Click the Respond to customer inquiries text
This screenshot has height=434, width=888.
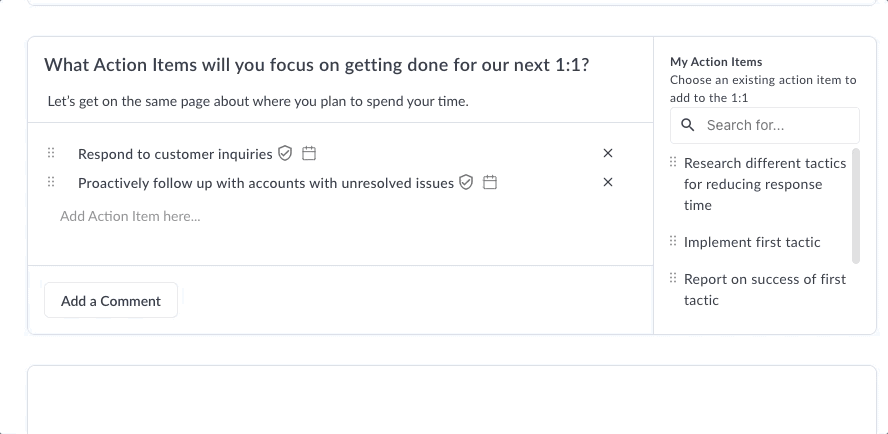(175, 154)
